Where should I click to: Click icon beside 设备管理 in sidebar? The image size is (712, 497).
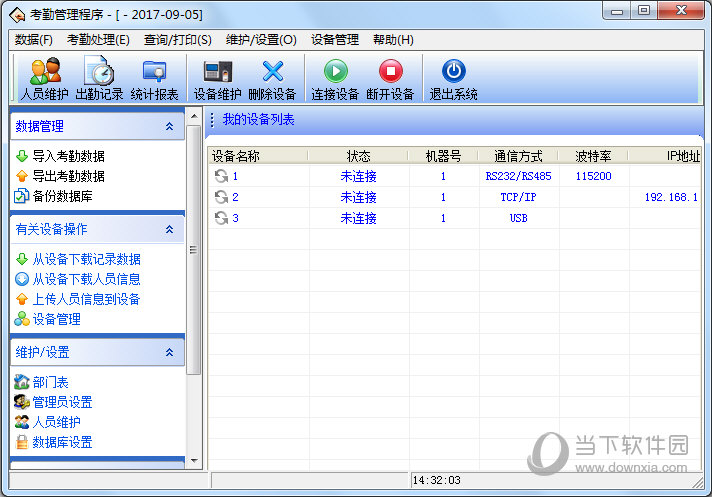22,319
